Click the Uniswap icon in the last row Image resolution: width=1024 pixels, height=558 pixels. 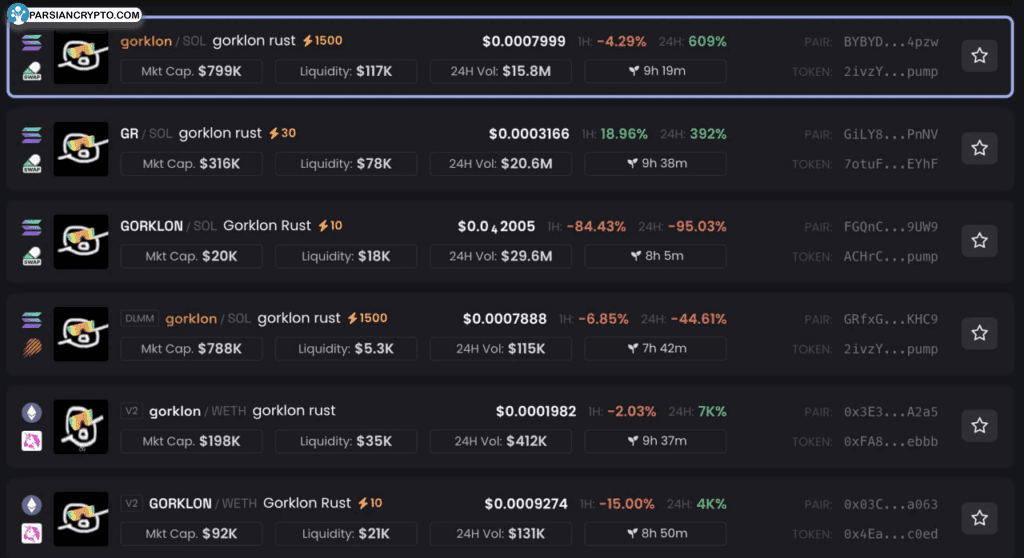tap(31, 533)
